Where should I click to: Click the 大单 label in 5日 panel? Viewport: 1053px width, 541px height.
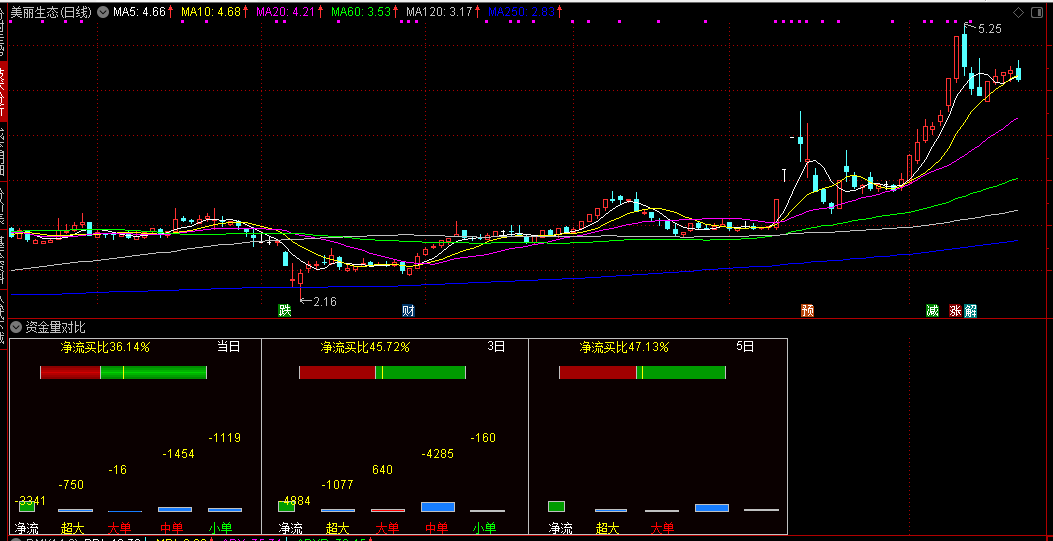coord(661,529)
